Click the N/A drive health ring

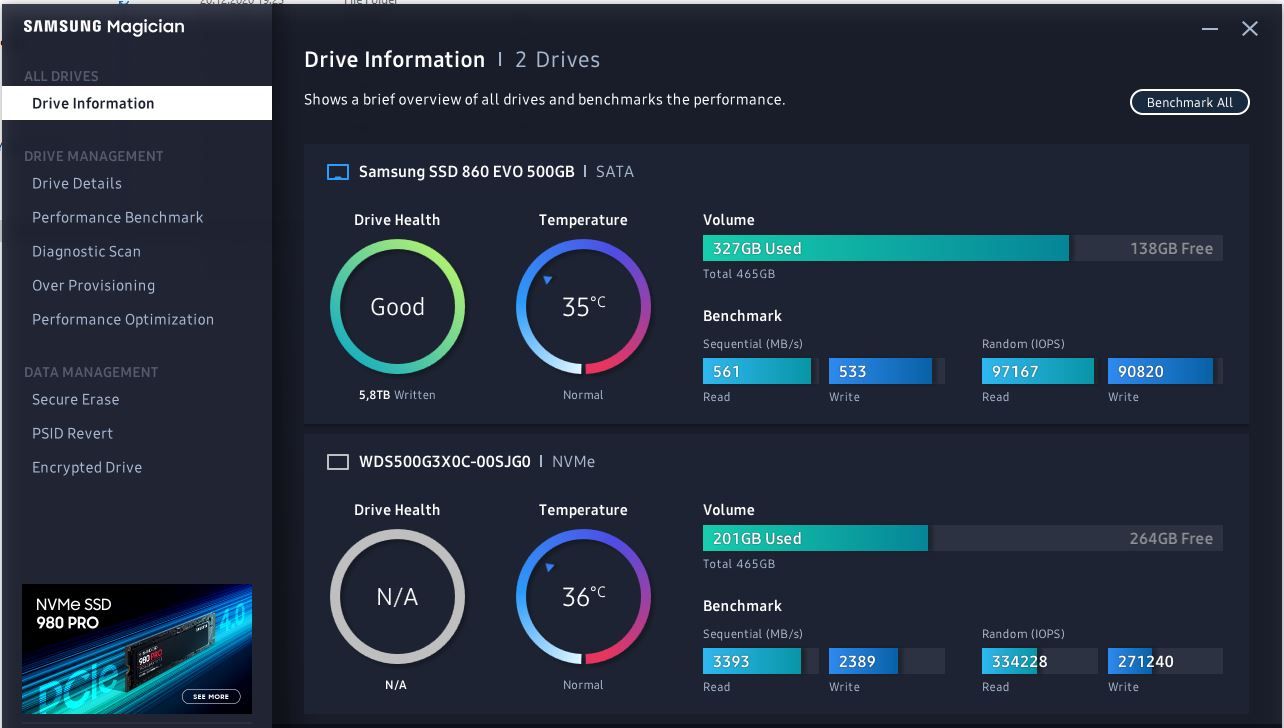click(397, 597)
